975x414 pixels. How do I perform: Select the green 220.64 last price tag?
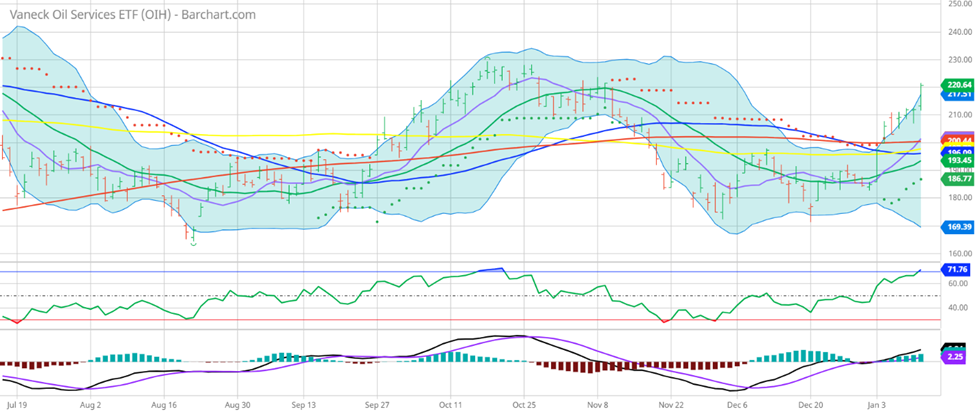pos(958,85)
